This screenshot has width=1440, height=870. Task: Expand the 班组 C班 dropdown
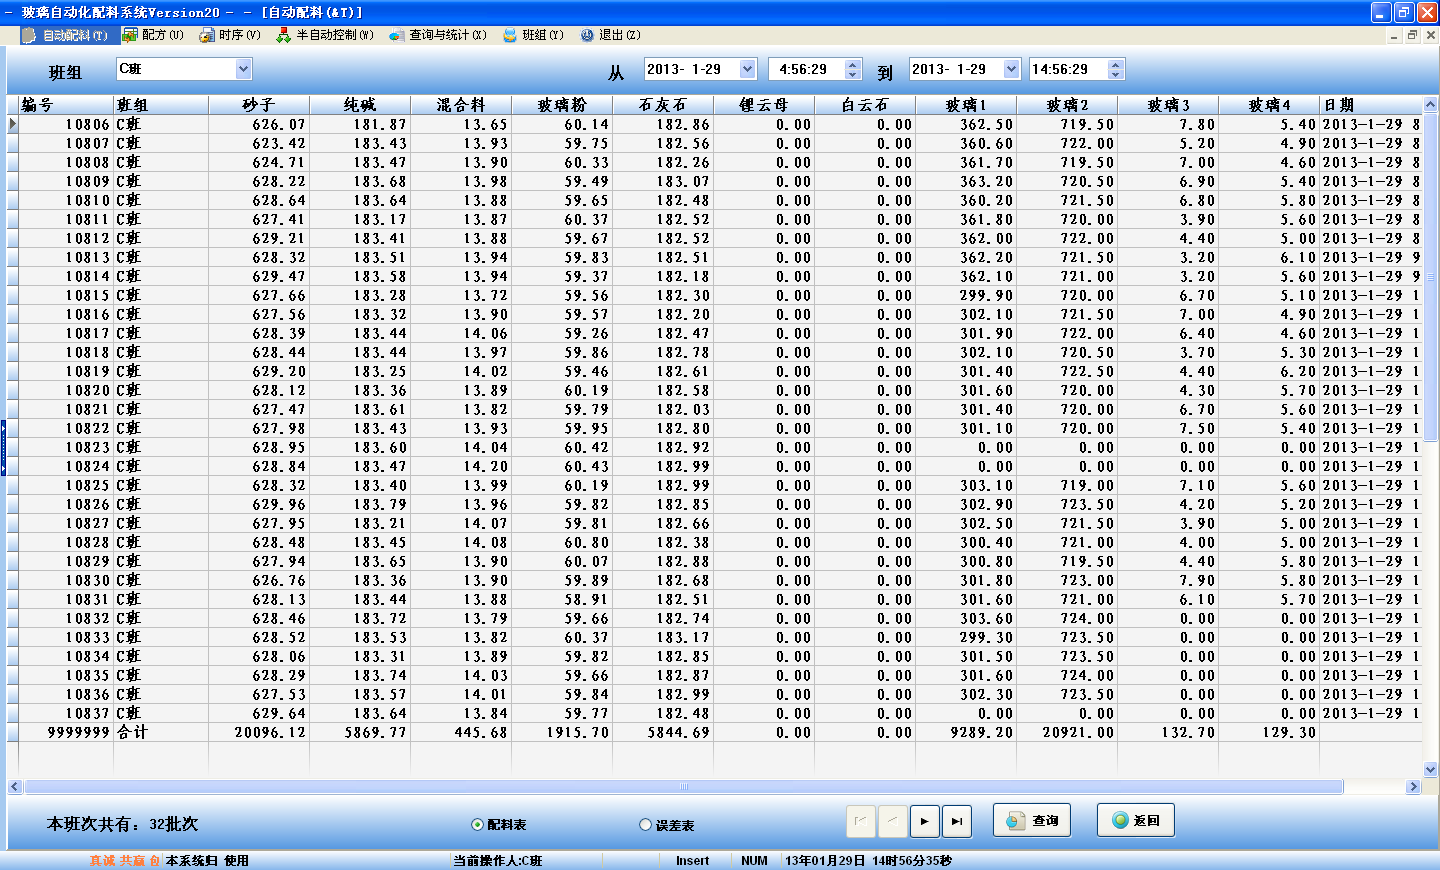(x=243, y=69)
